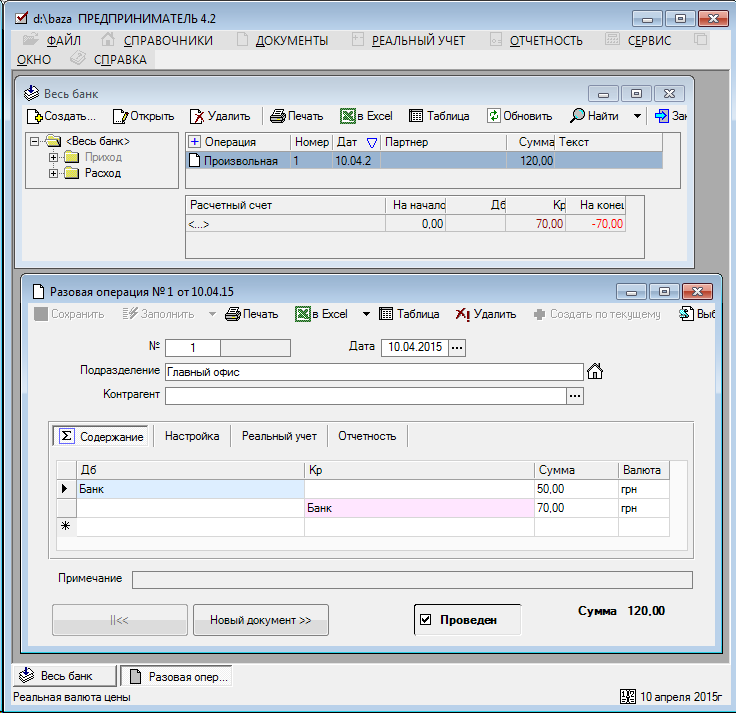Switch to the Отчетность tab
The image size is (736, 713).
tap(367, 436)
